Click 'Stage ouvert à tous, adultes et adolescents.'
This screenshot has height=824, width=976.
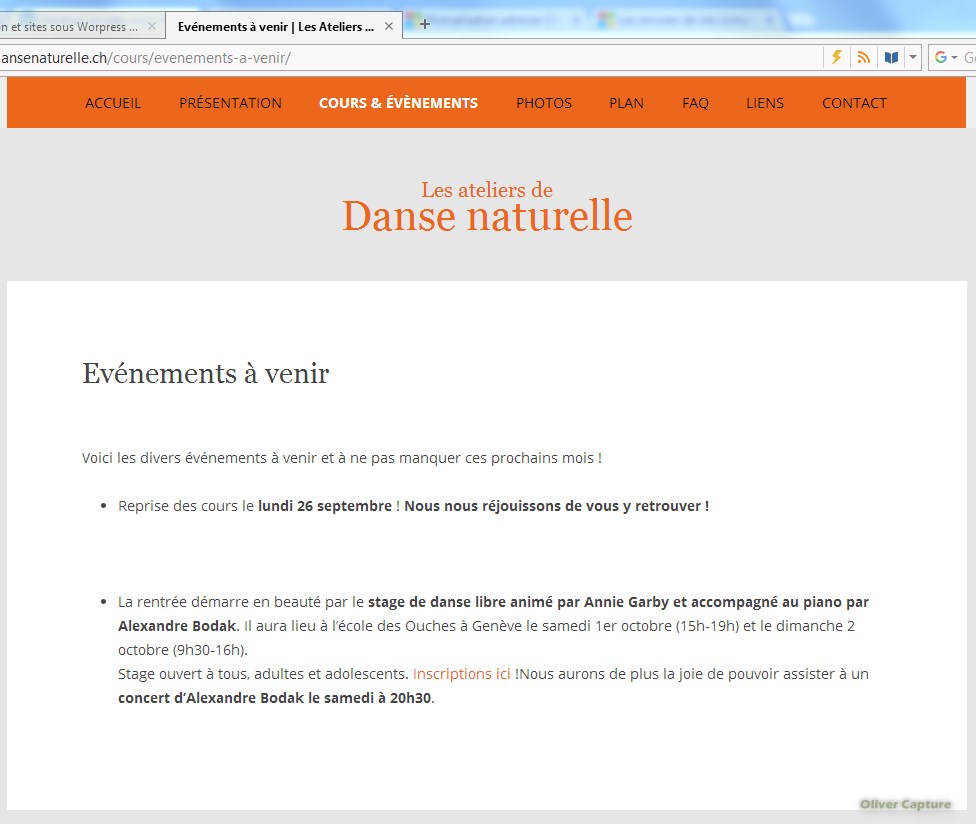[x=263, y=674]
